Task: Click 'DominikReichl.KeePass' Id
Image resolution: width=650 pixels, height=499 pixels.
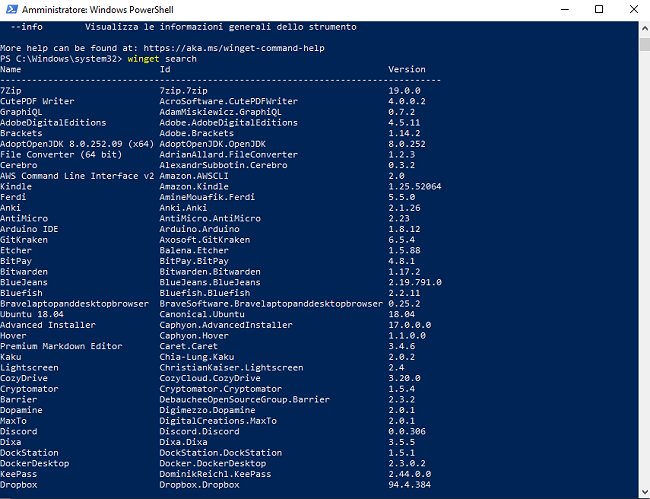Action: click(215, 474)
